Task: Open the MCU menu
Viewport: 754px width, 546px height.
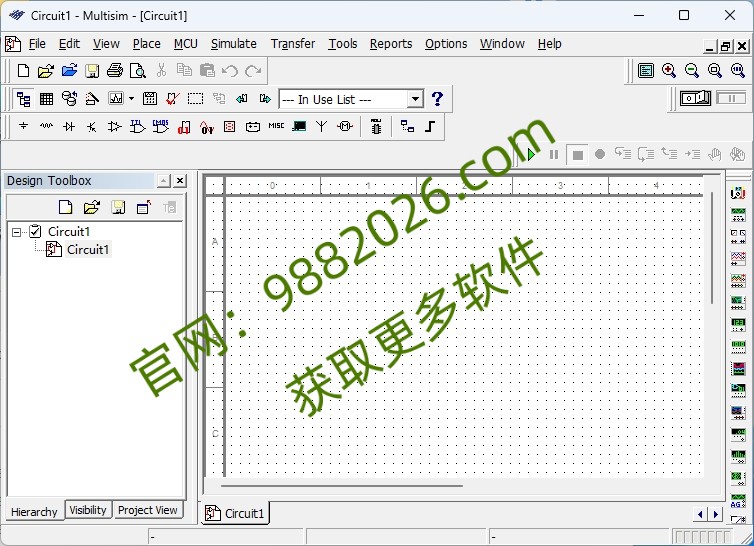Action: (x=186, y=44)
